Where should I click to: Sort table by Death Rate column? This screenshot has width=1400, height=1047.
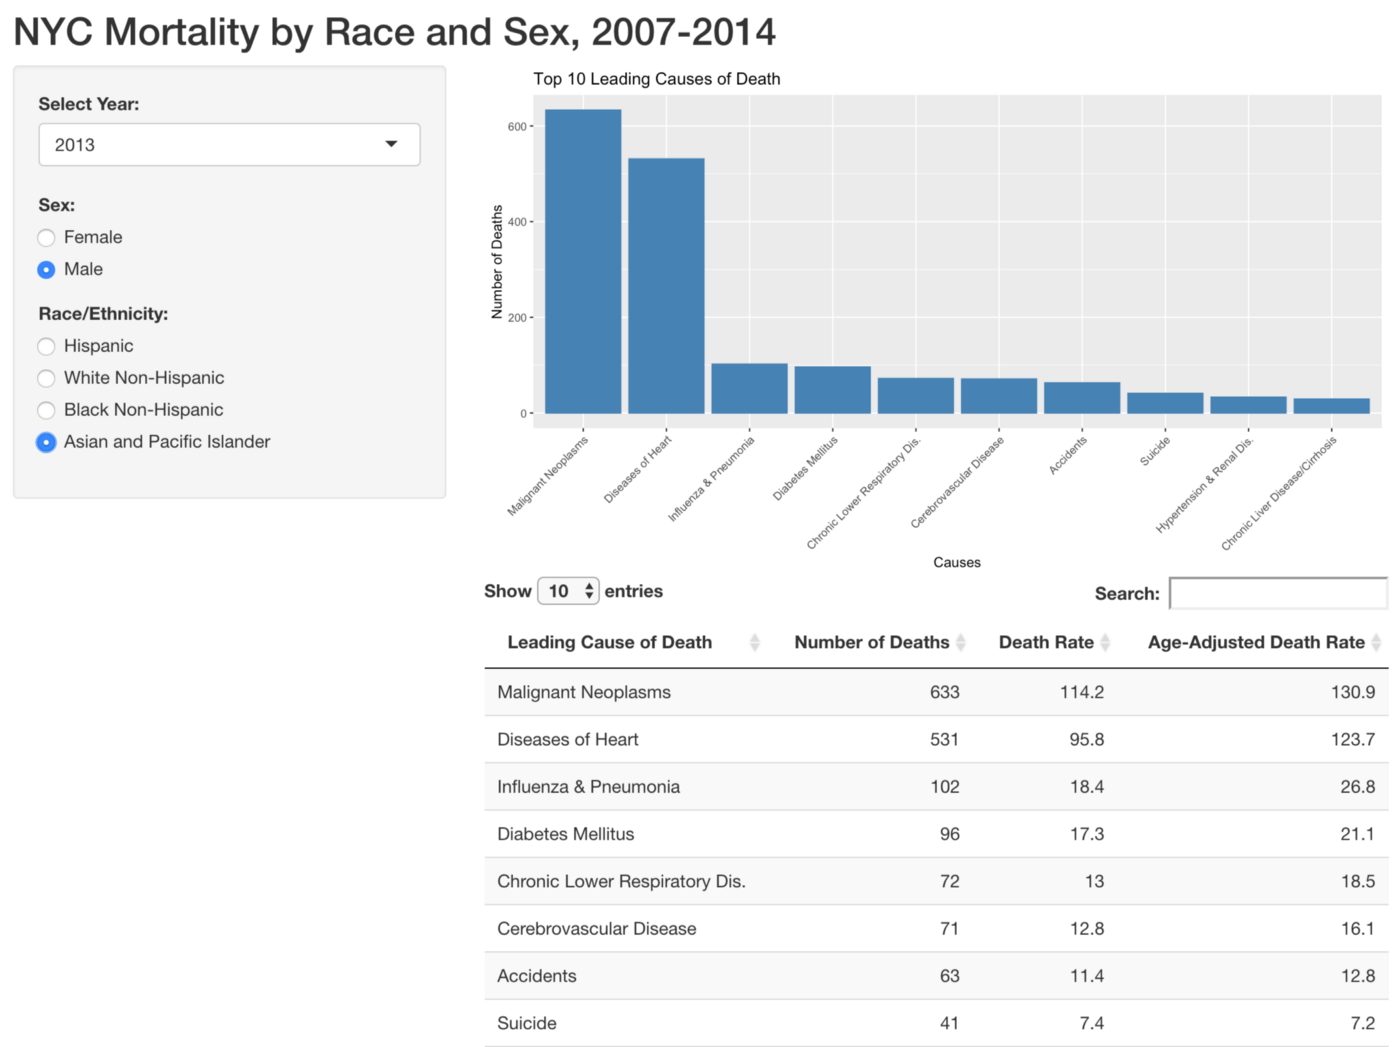tap(1046, 642)
